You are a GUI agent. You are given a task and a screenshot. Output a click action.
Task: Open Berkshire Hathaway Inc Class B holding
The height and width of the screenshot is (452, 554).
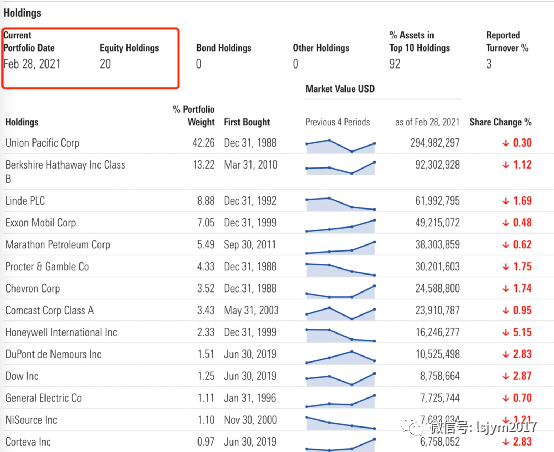click(65, 172)
